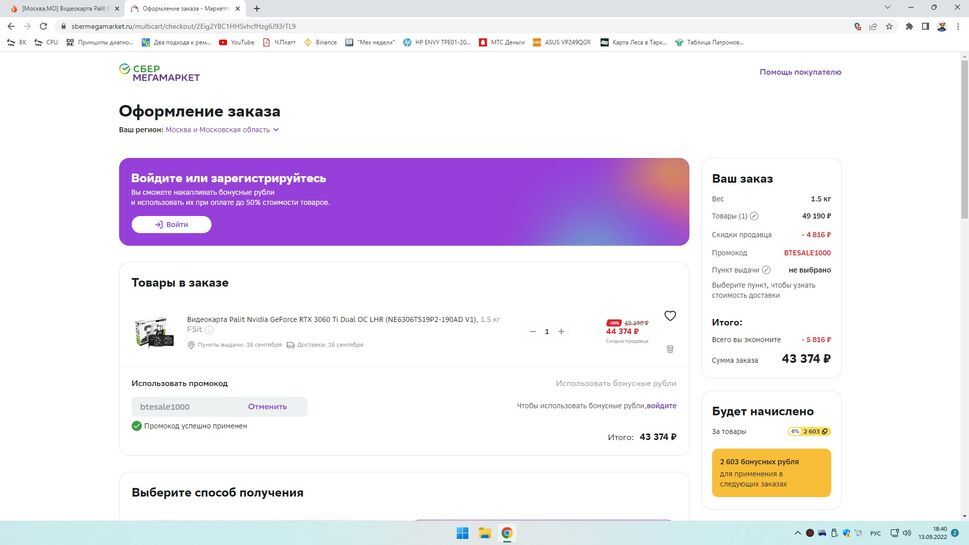The height and width of the screenshot is (545, 969).
Task: Reload the page with the browser refresh icon
Action: click(43, 26)
